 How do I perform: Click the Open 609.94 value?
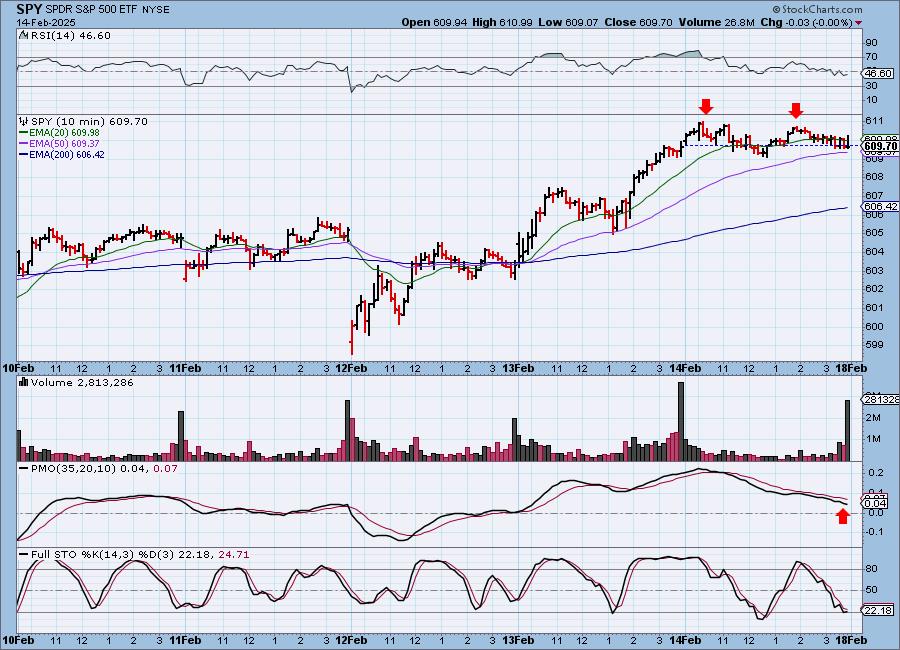[x=435, y=22]
